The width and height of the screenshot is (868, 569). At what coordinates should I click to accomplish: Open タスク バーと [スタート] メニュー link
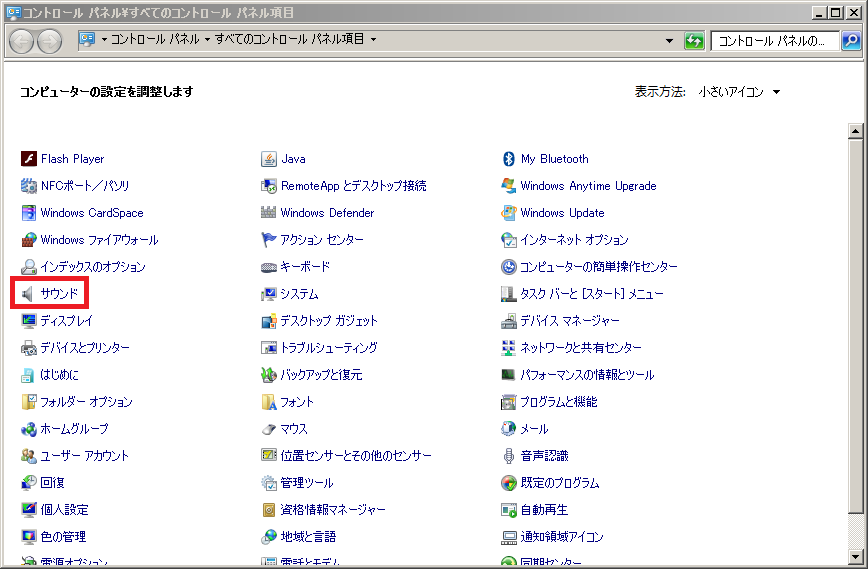pyautogui.click(x=592, y=294)
